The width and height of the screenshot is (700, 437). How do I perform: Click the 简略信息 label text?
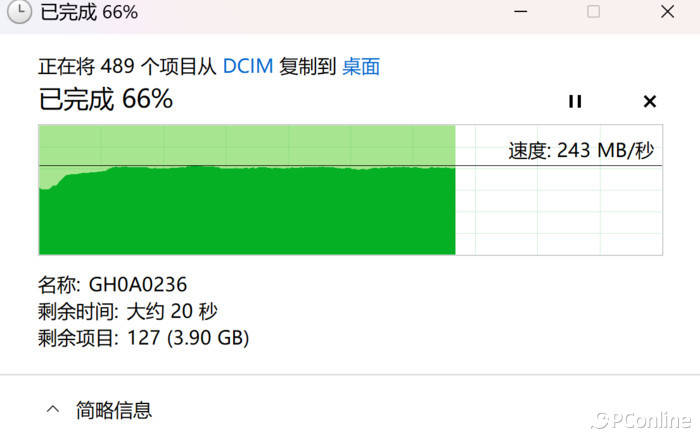[114, 410]
